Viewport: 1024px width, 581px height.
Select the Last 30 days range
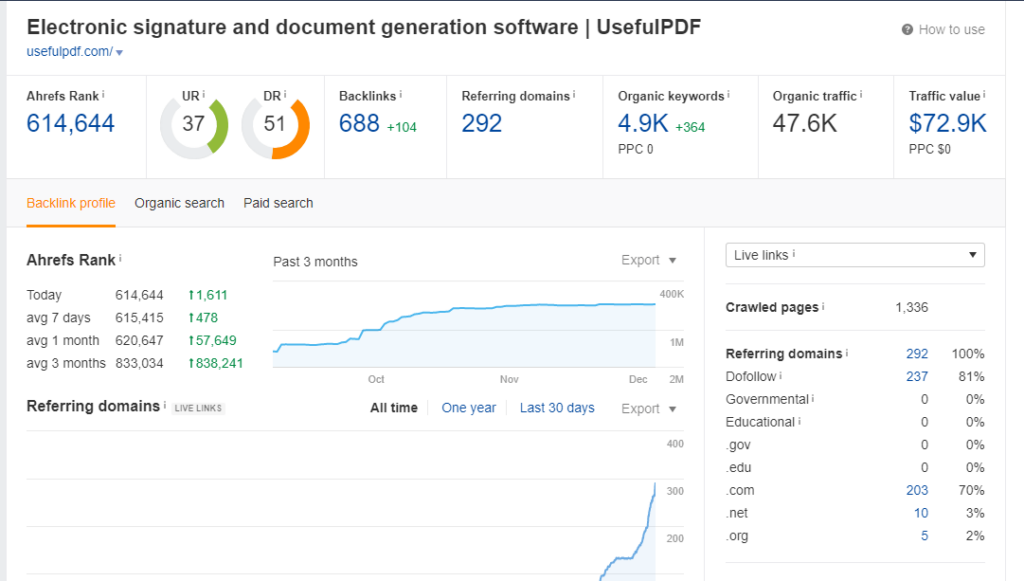coord(557,408)
